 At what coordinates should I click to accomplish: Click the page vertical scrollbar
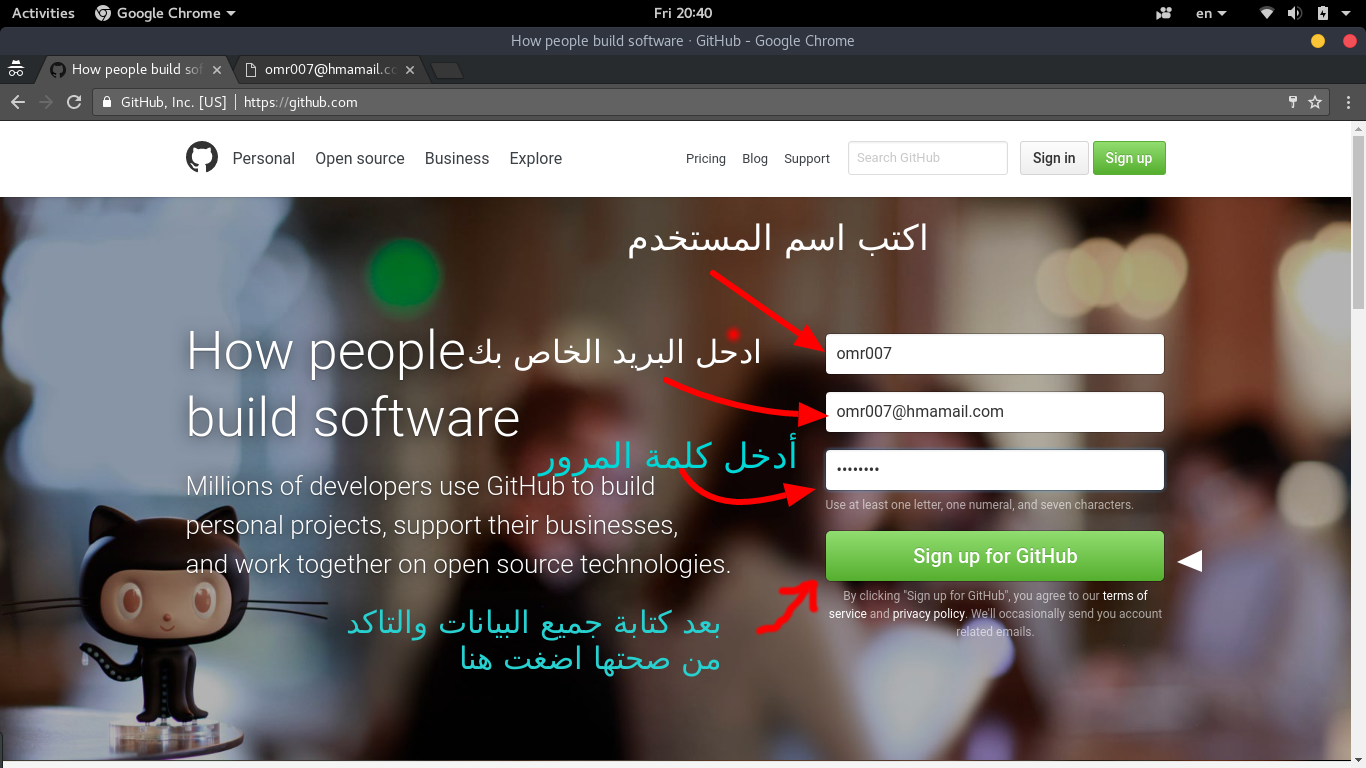click(1358, 220)
